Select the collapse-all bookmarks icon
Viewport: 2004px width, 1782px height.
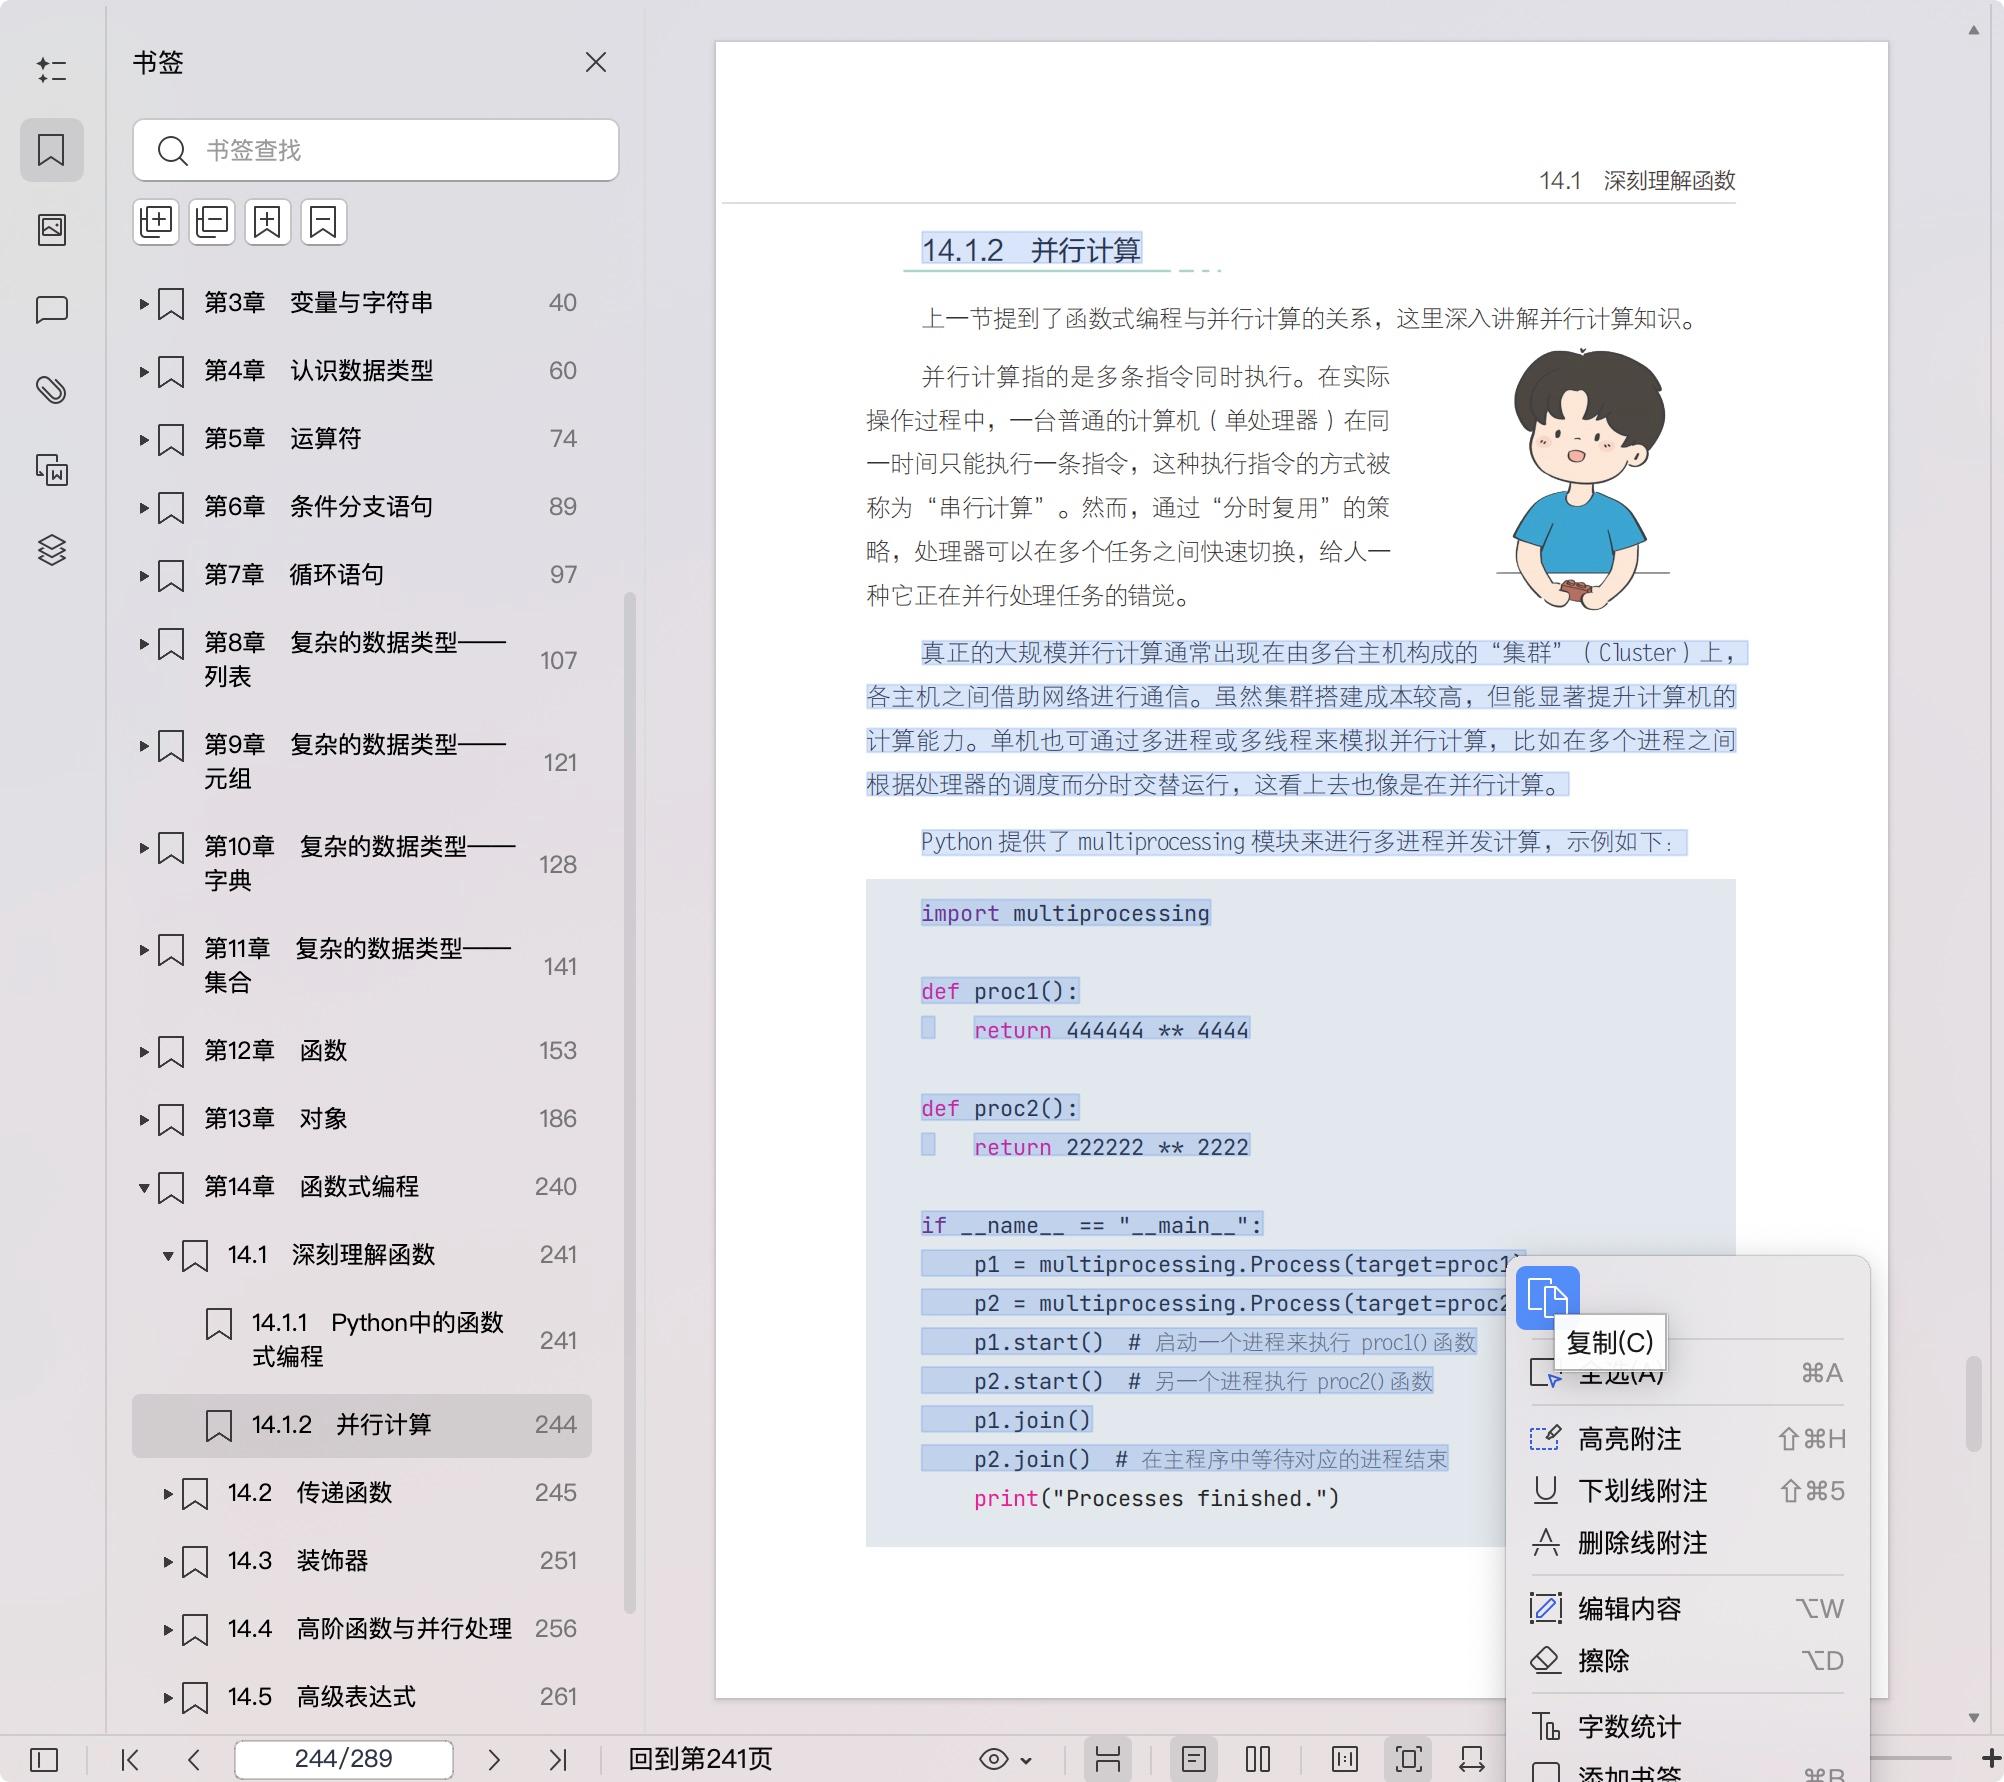211,222
